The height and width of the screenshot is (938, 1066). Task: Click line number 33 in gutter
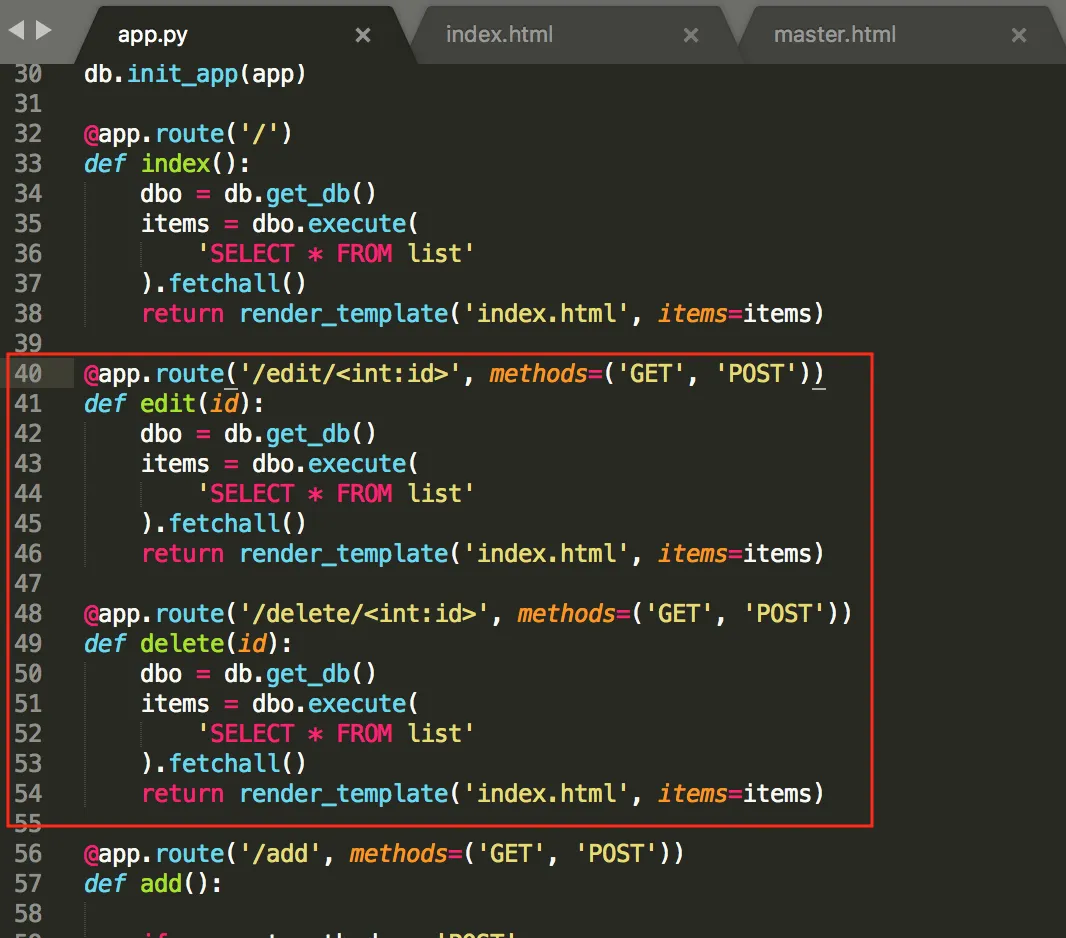pos(28,164)
